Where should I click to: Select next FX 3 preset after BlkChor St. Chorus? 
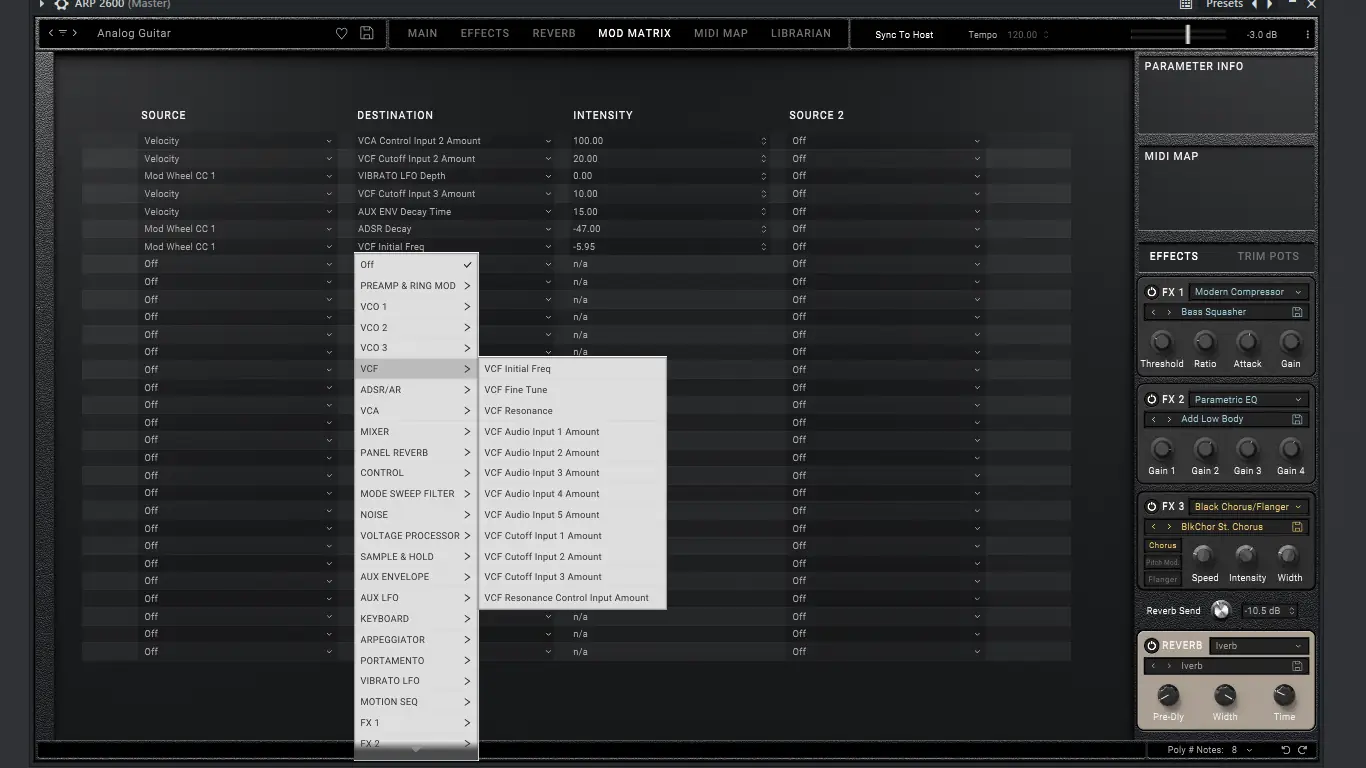tap(1169, 527)
